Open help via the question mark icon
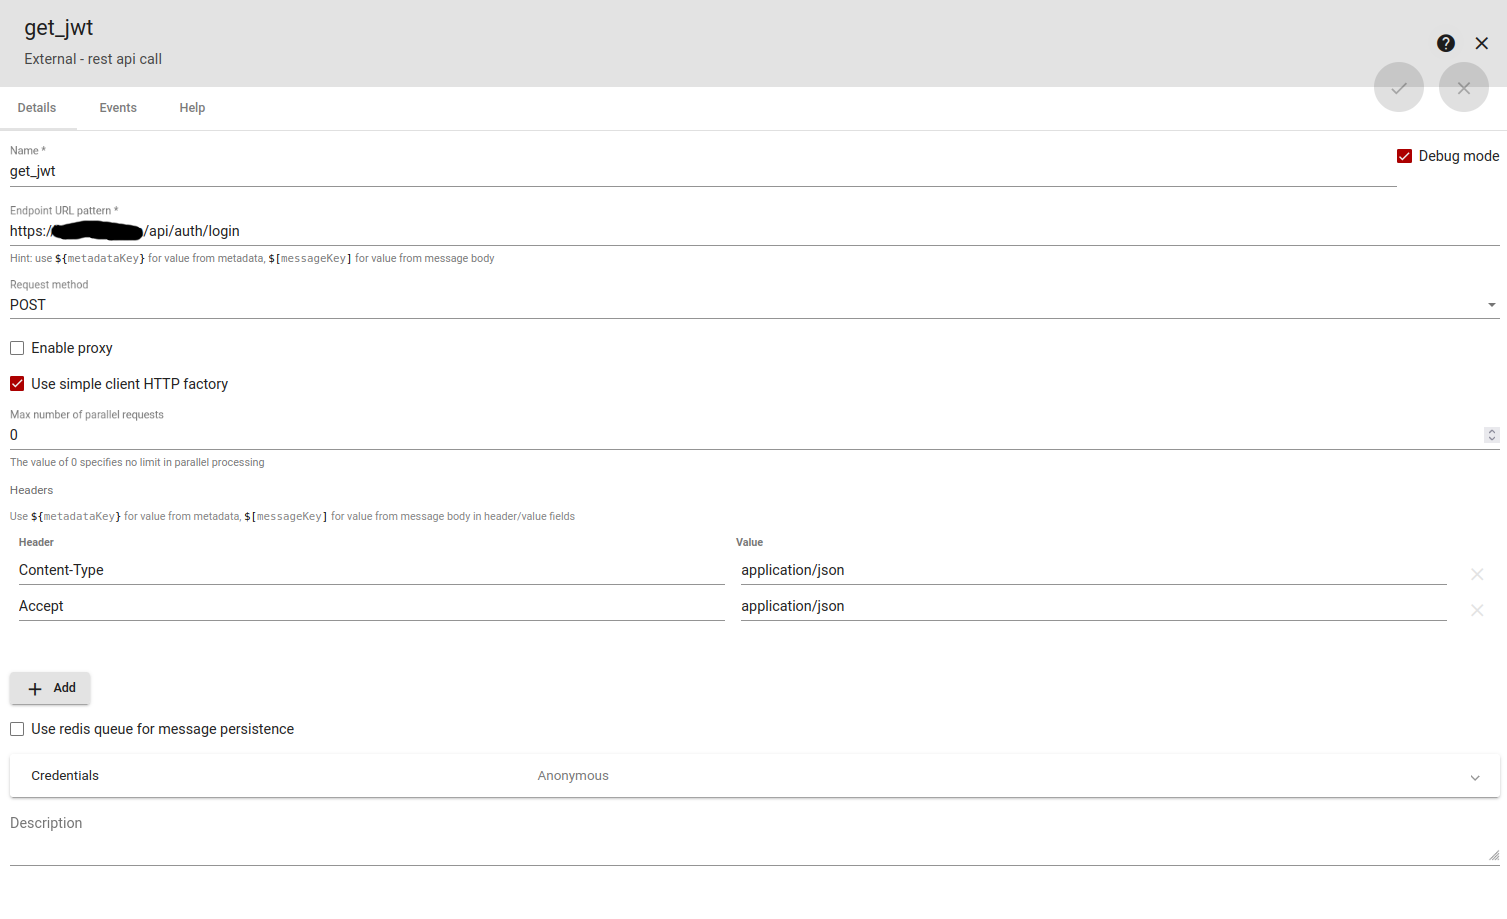Screen dimensions: 1507x919 pyautogui.click(x=1446, y=43)
